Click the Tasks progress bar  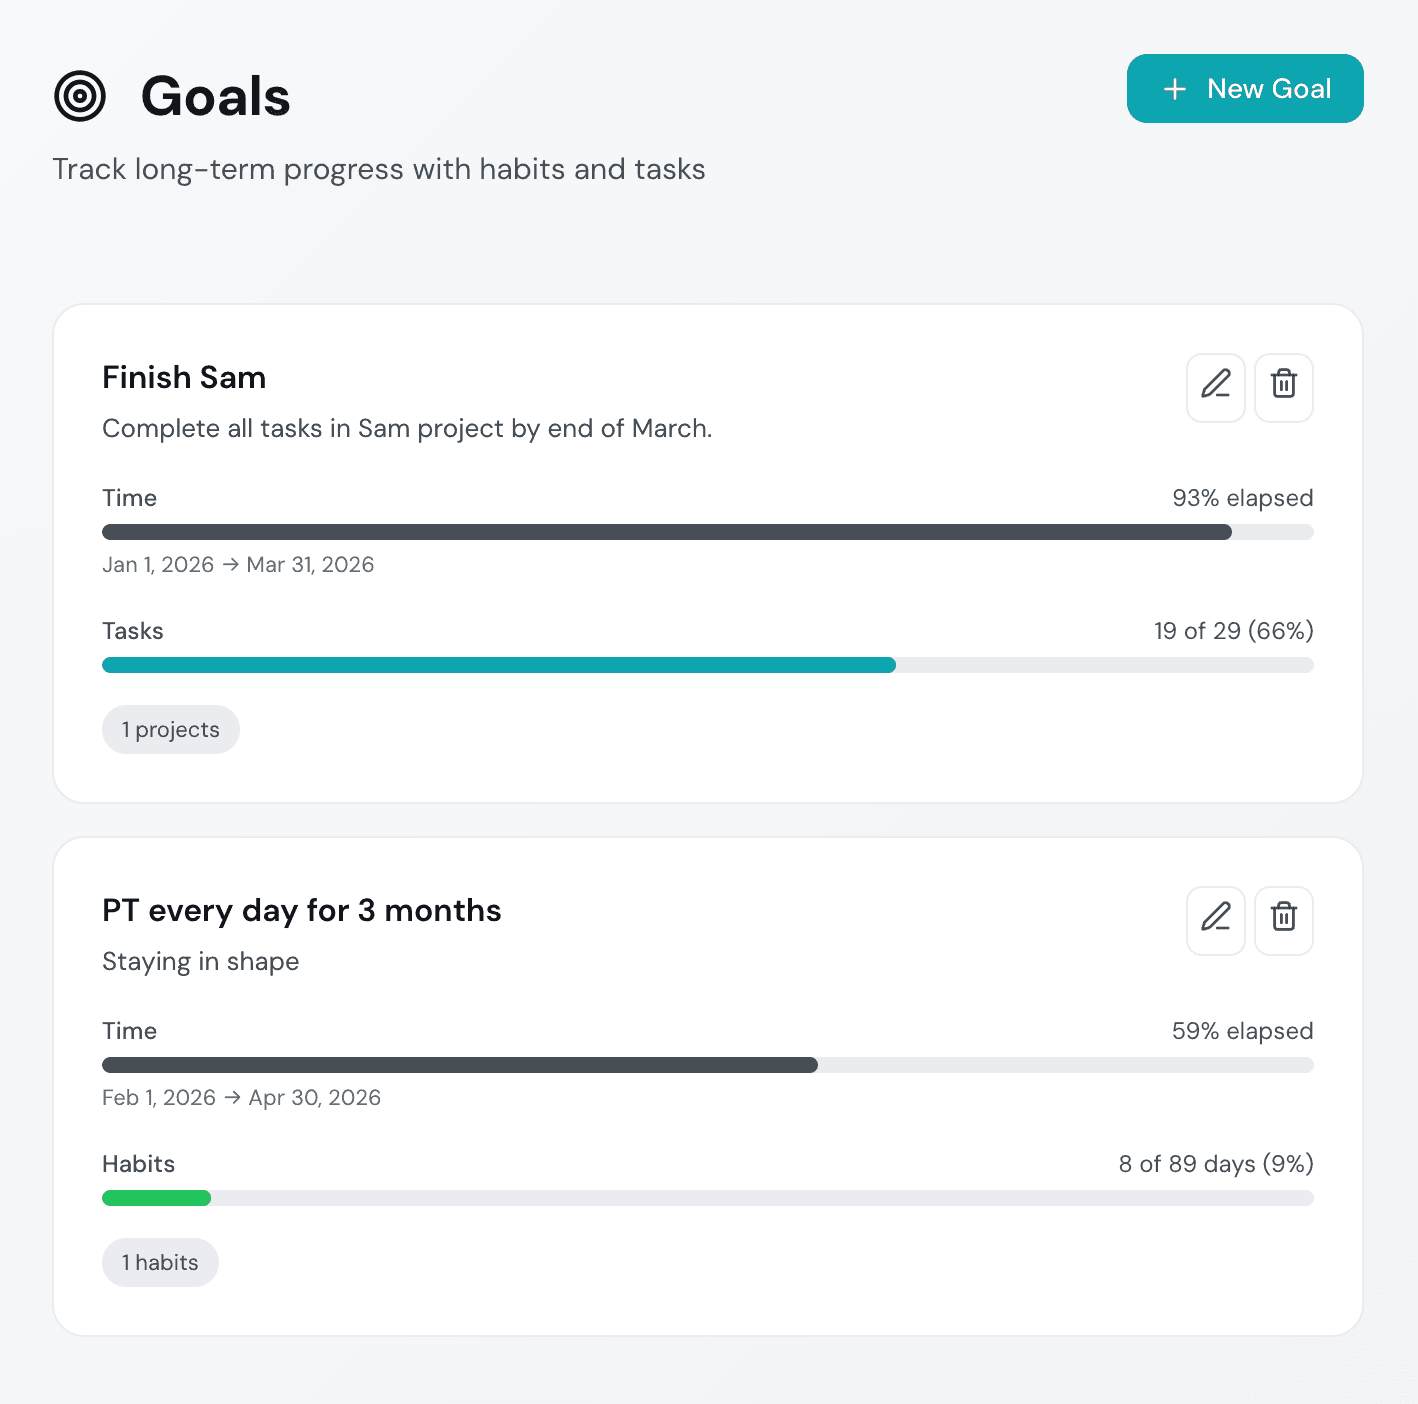(707, 665)
